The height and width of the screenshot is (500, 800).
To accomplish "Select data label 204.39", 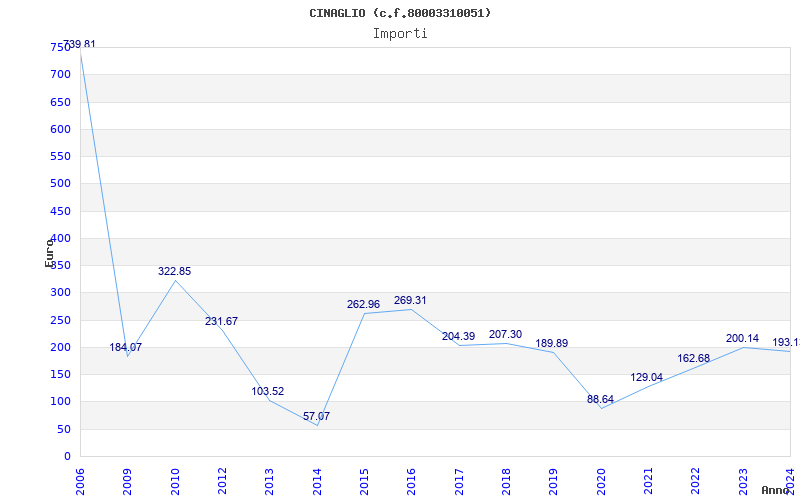I will click(x=458, y=336).
